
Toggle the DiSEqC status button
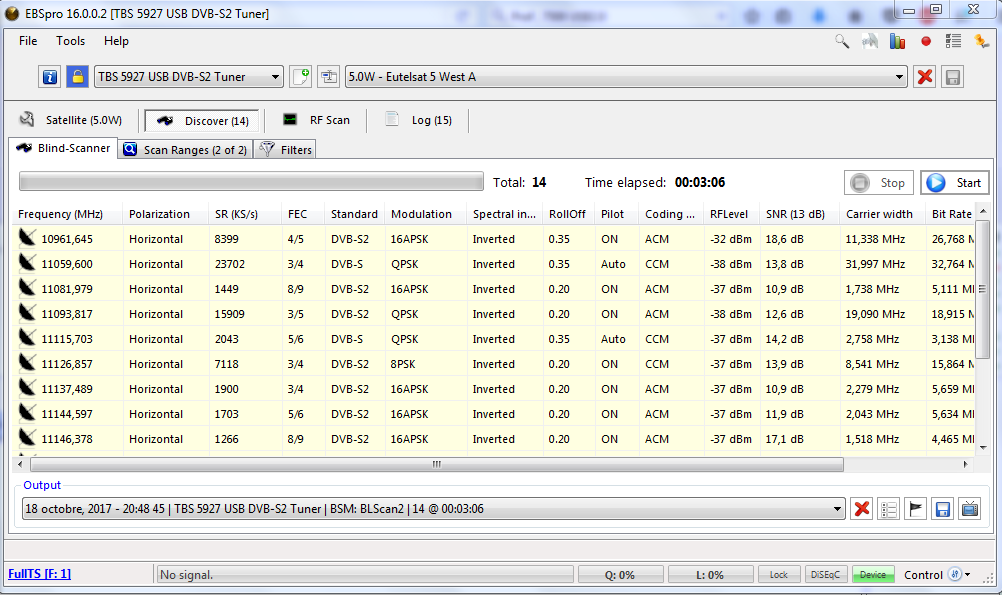point(826,575)
